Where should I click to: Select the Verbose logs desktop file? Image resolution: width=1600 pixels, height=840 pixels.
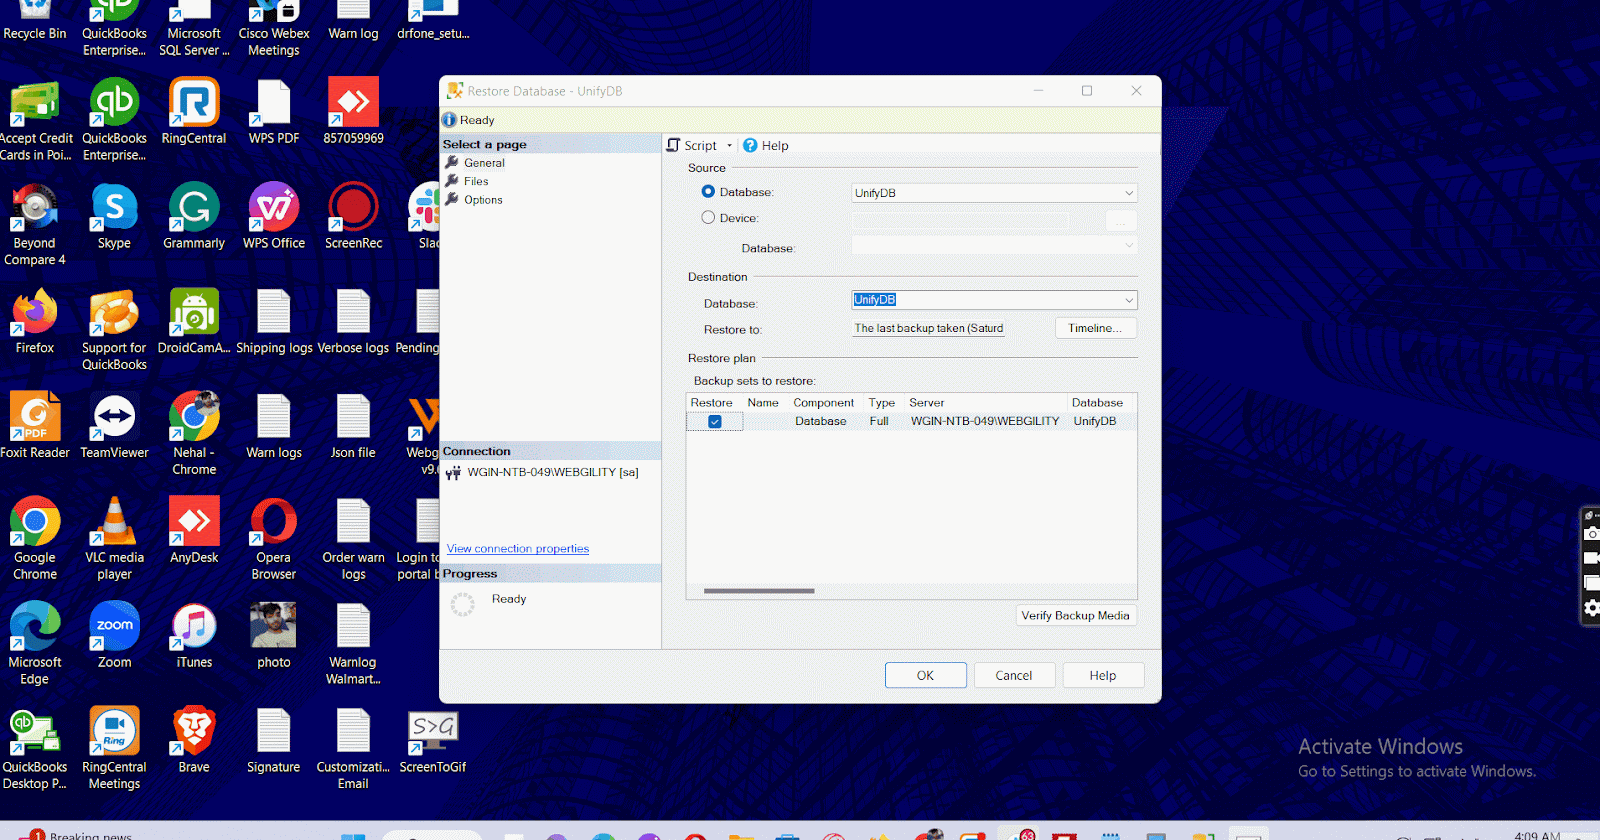point(353,322)
